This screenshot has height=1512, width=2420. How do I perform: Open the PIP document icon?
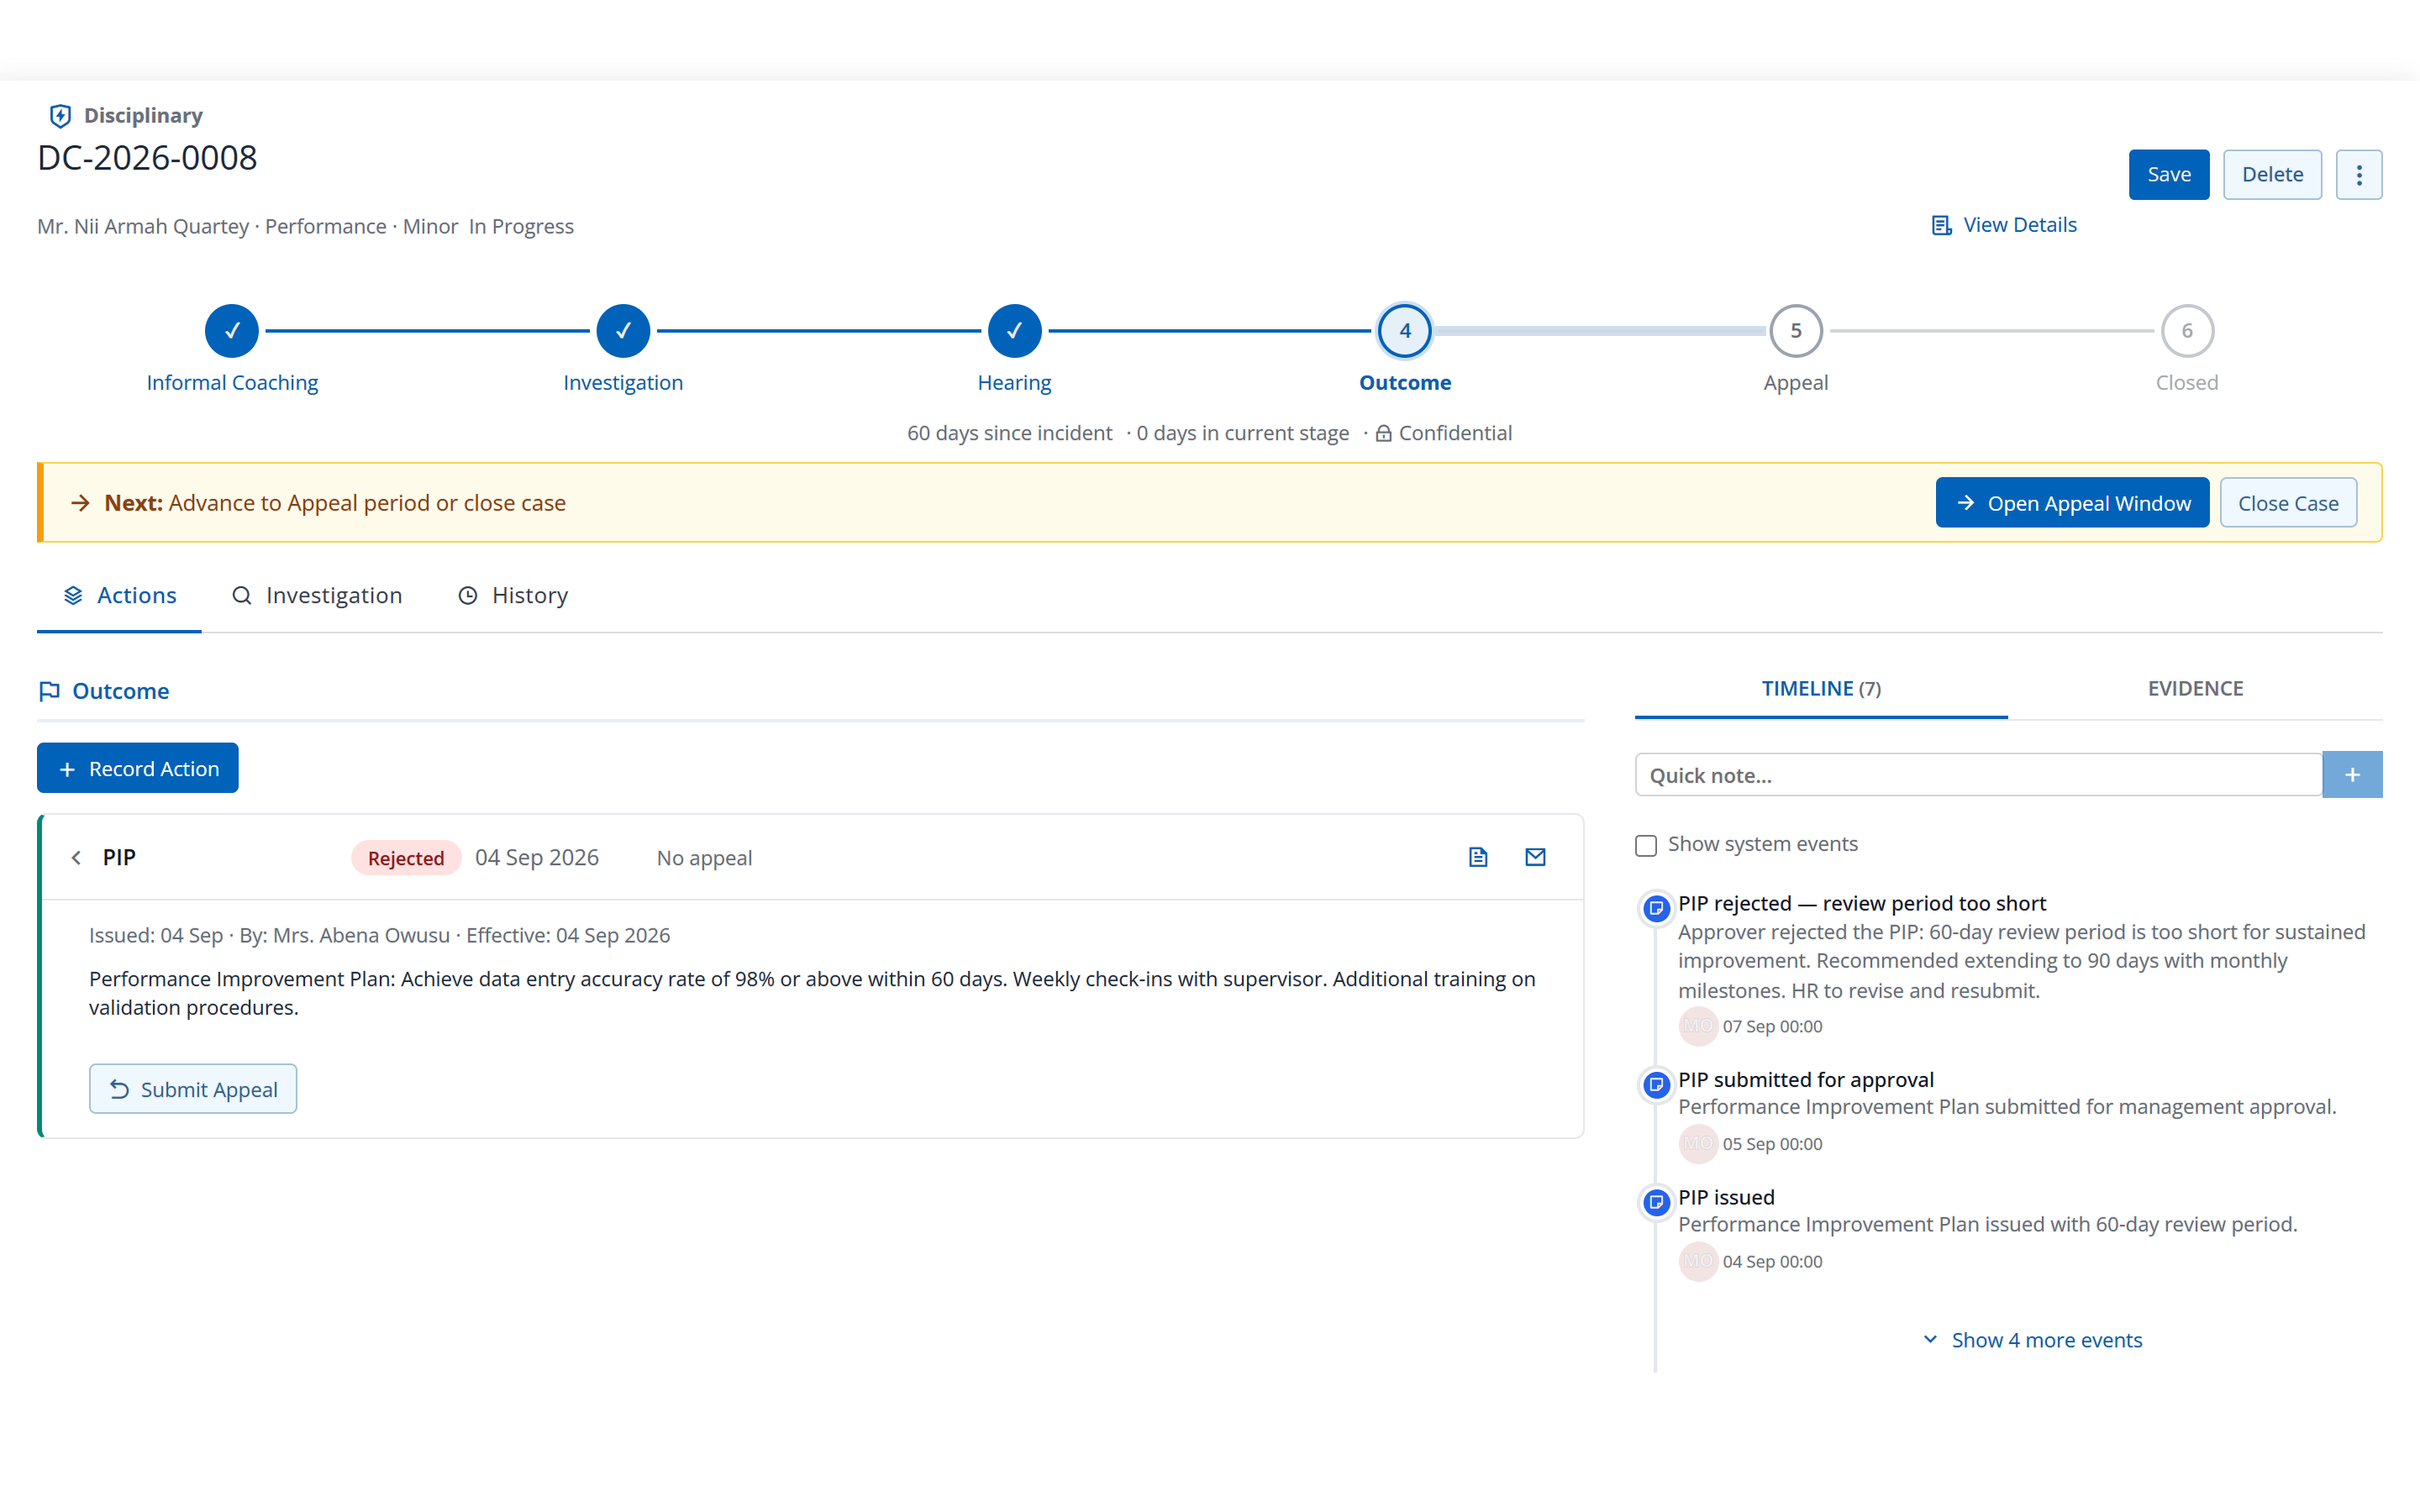[1478, 857]
